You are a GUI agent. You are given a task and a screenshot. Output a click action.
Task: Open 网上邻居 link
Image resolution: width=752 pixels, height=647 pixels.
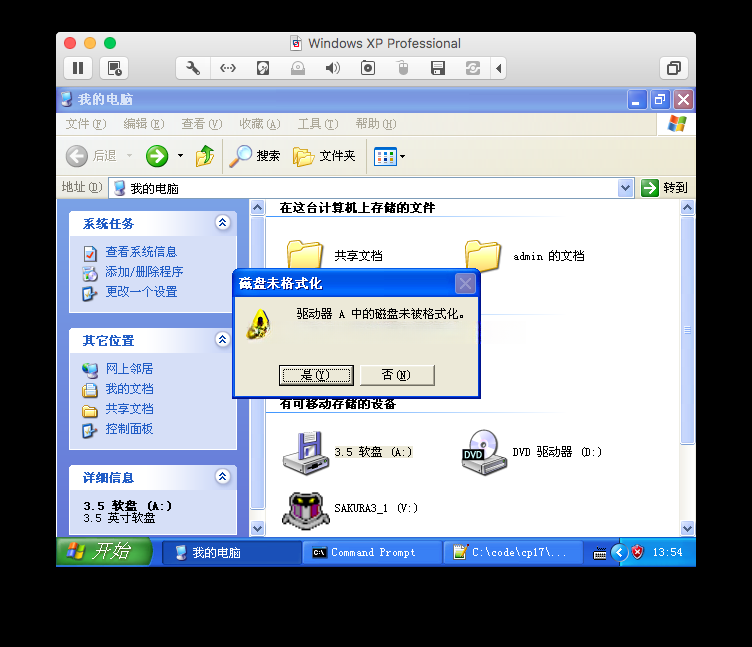coord(129,369)
